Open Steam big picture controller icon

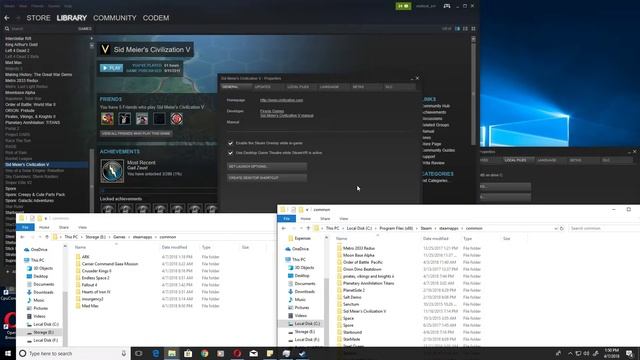click(447, 6)
